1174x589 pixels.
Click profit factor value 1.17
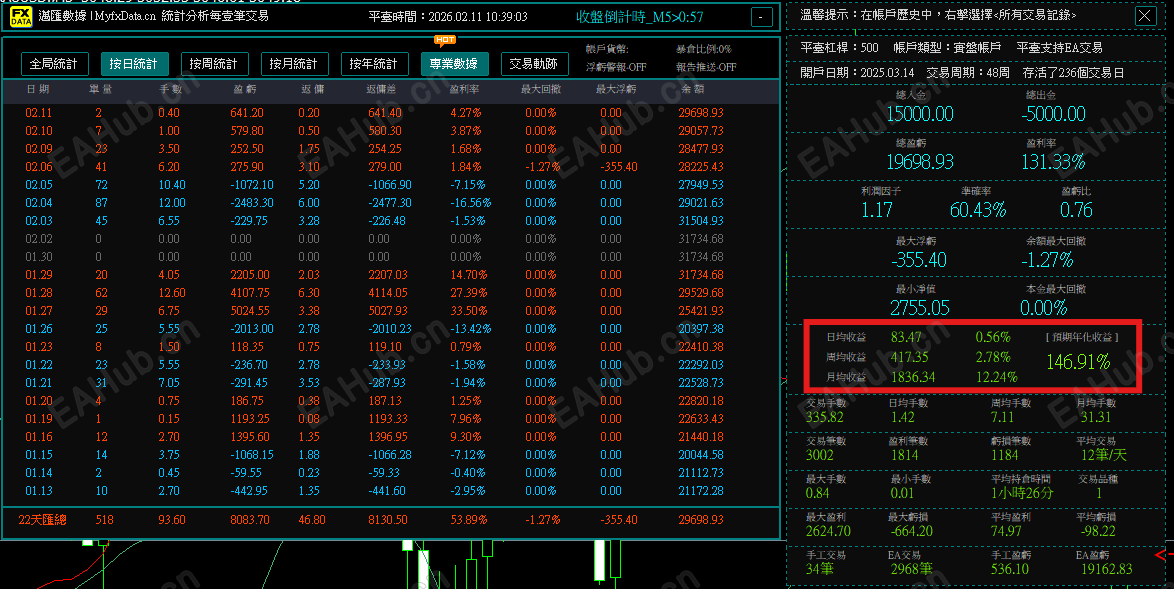(877, 210)
